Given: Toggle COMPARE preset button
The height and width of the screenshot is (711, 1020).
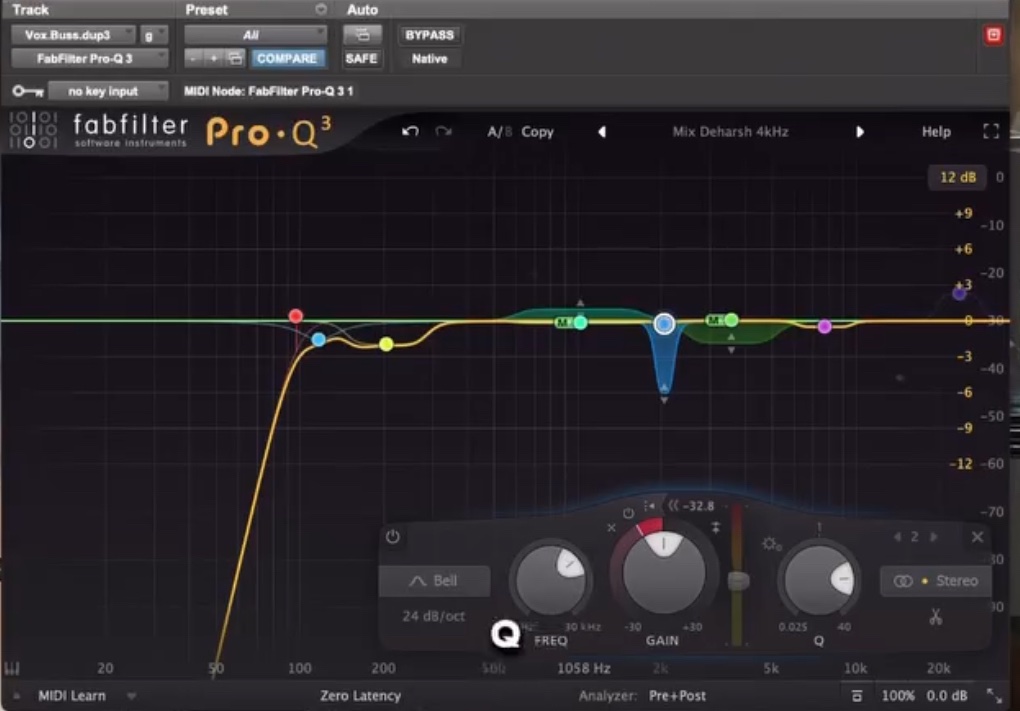Looking at the screenshot, I should click(286, 59).
